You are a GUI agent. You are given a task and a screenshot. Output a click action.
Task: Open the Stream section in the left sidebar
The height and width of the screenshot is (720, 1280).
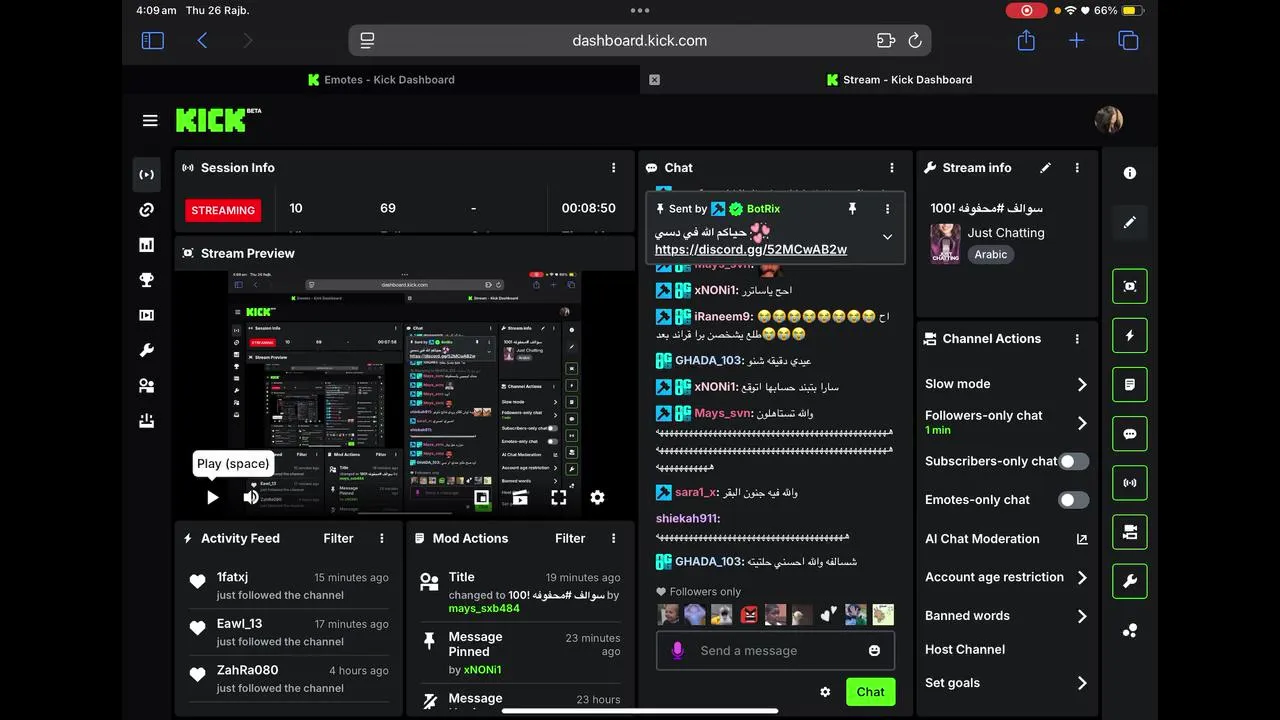(147, 175)
